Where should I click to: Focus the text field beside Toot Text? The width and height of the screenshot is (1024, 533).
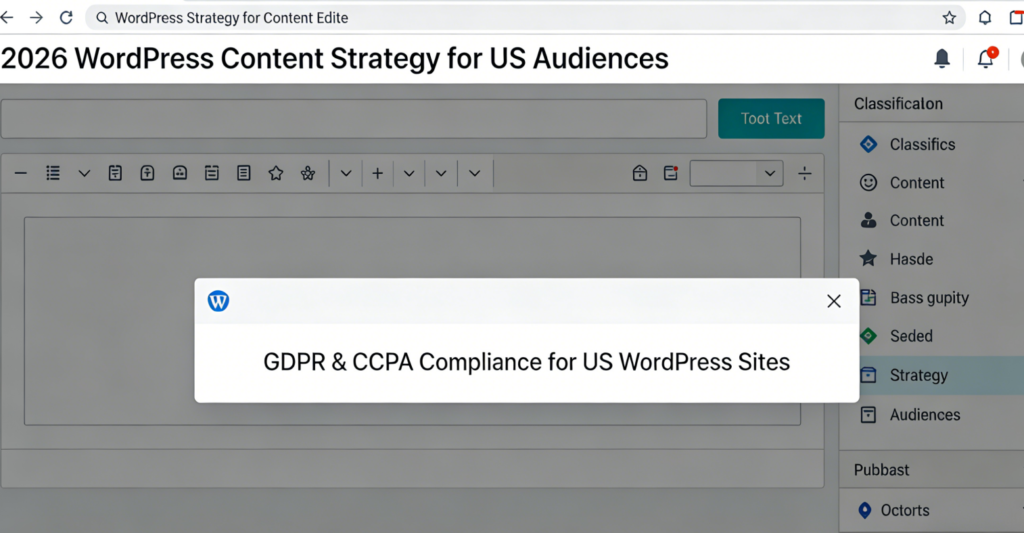tap(354, 118)
